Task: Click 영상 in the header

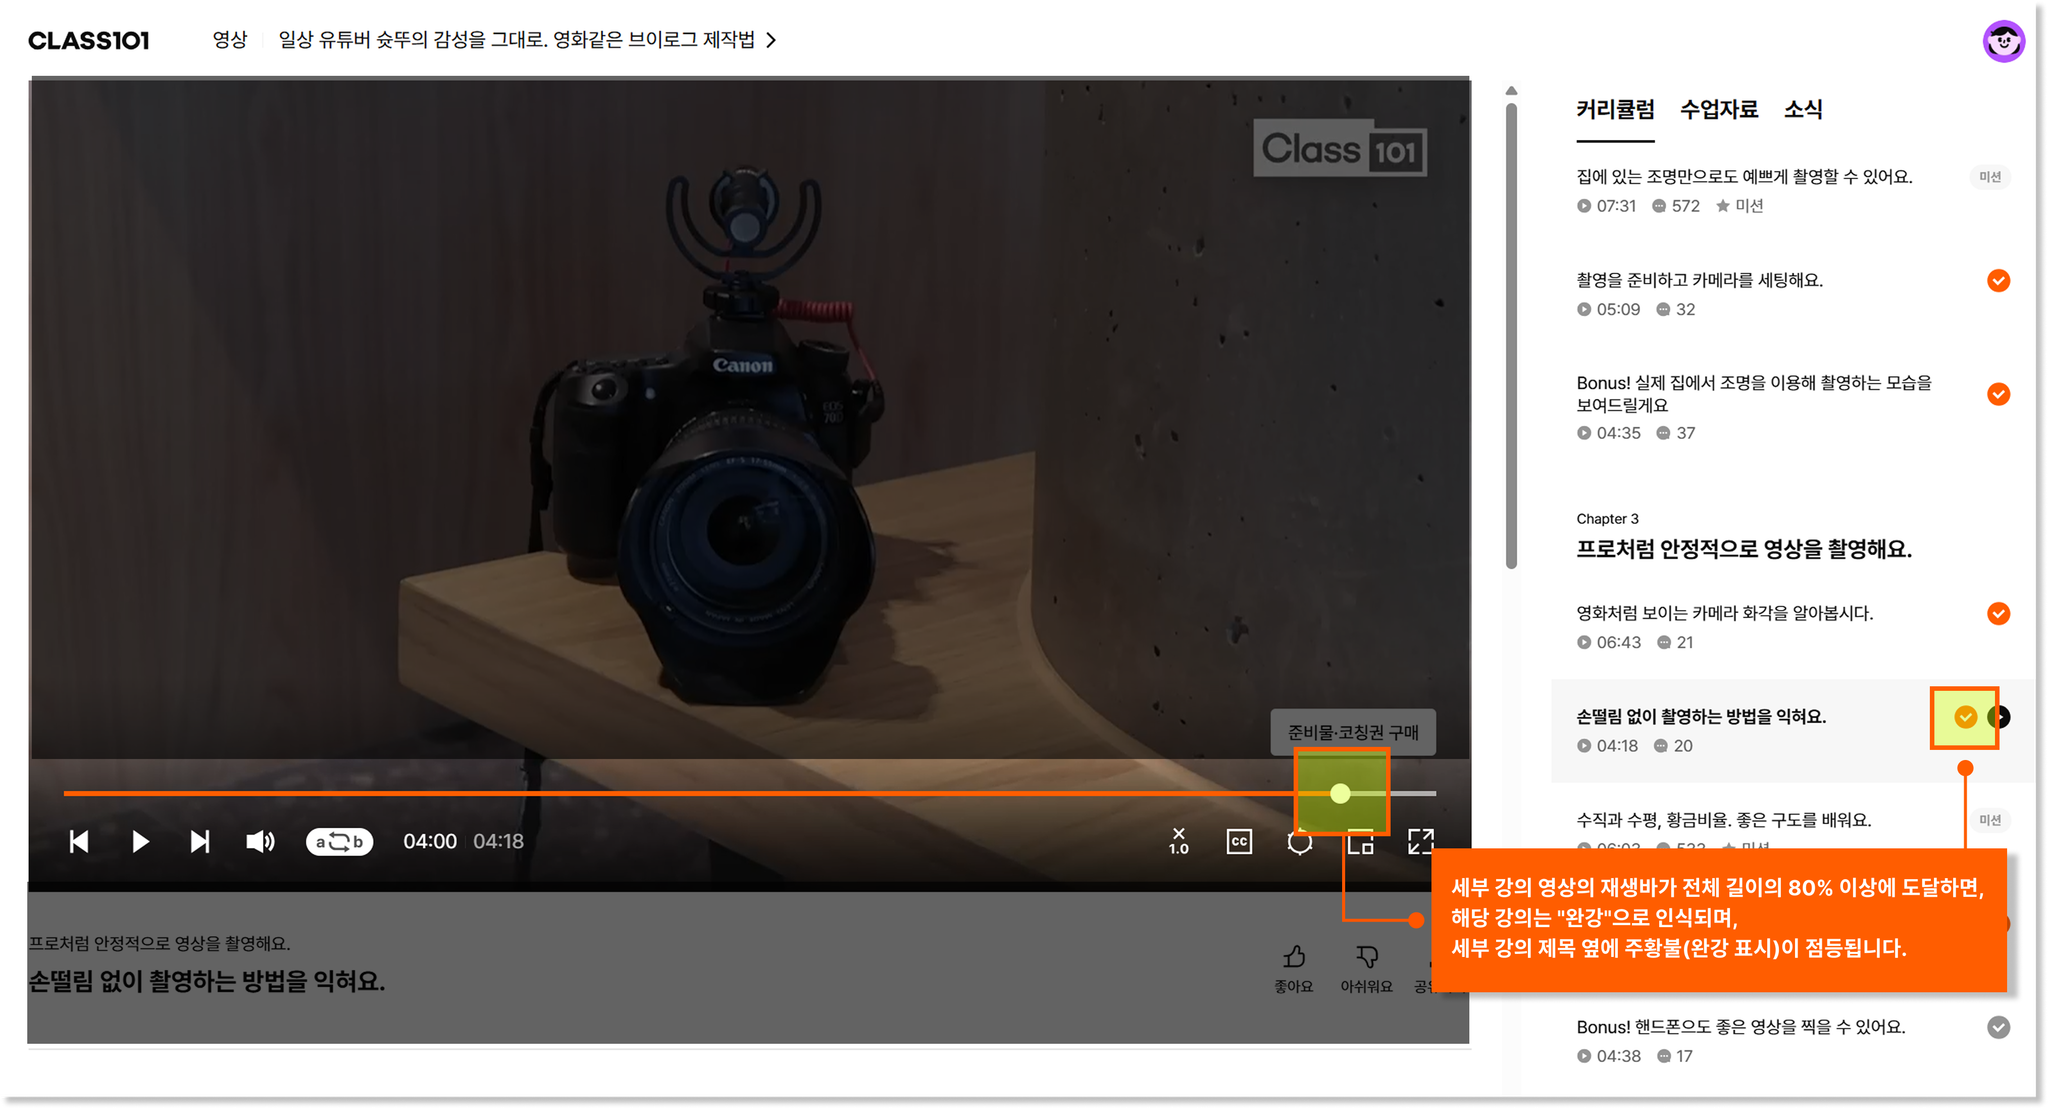Action: click(229, 40)
